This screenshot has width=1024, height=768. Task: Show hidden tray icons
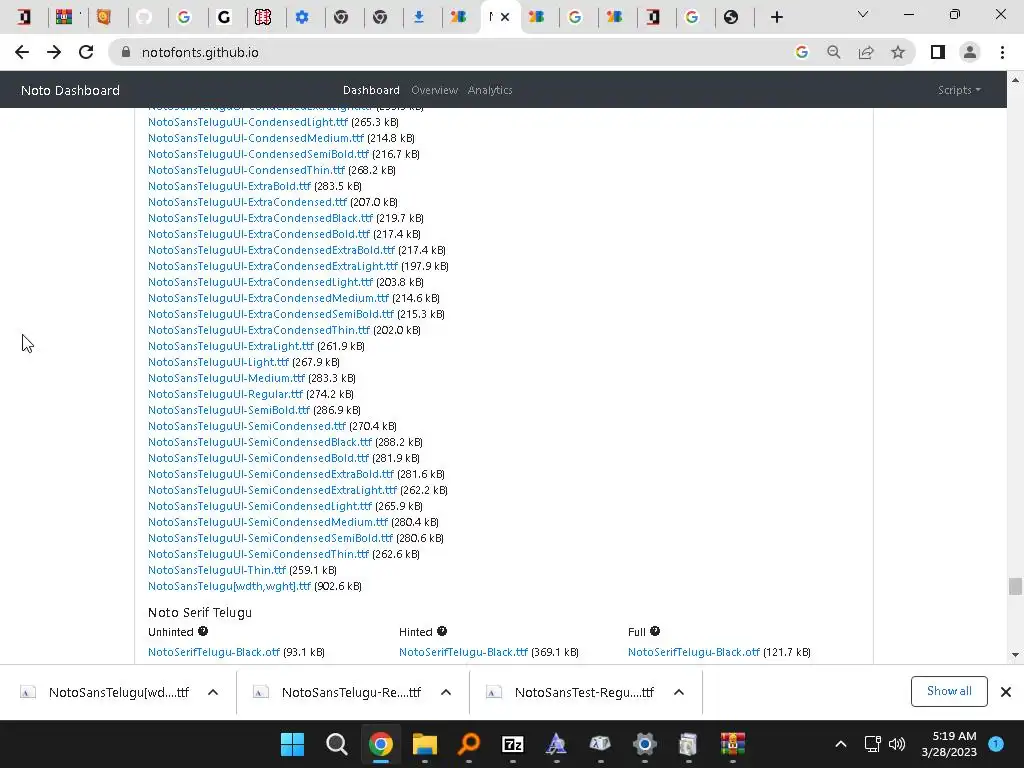[x=841, y=744]
